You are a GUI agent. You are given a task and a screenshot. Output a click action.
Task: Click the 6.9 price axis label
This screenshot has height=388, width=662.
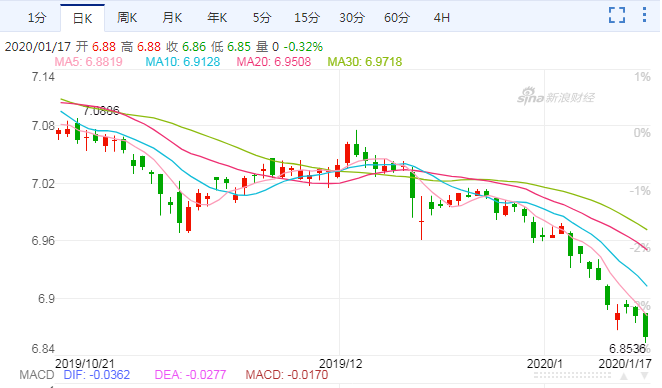(x=46, y=299)
